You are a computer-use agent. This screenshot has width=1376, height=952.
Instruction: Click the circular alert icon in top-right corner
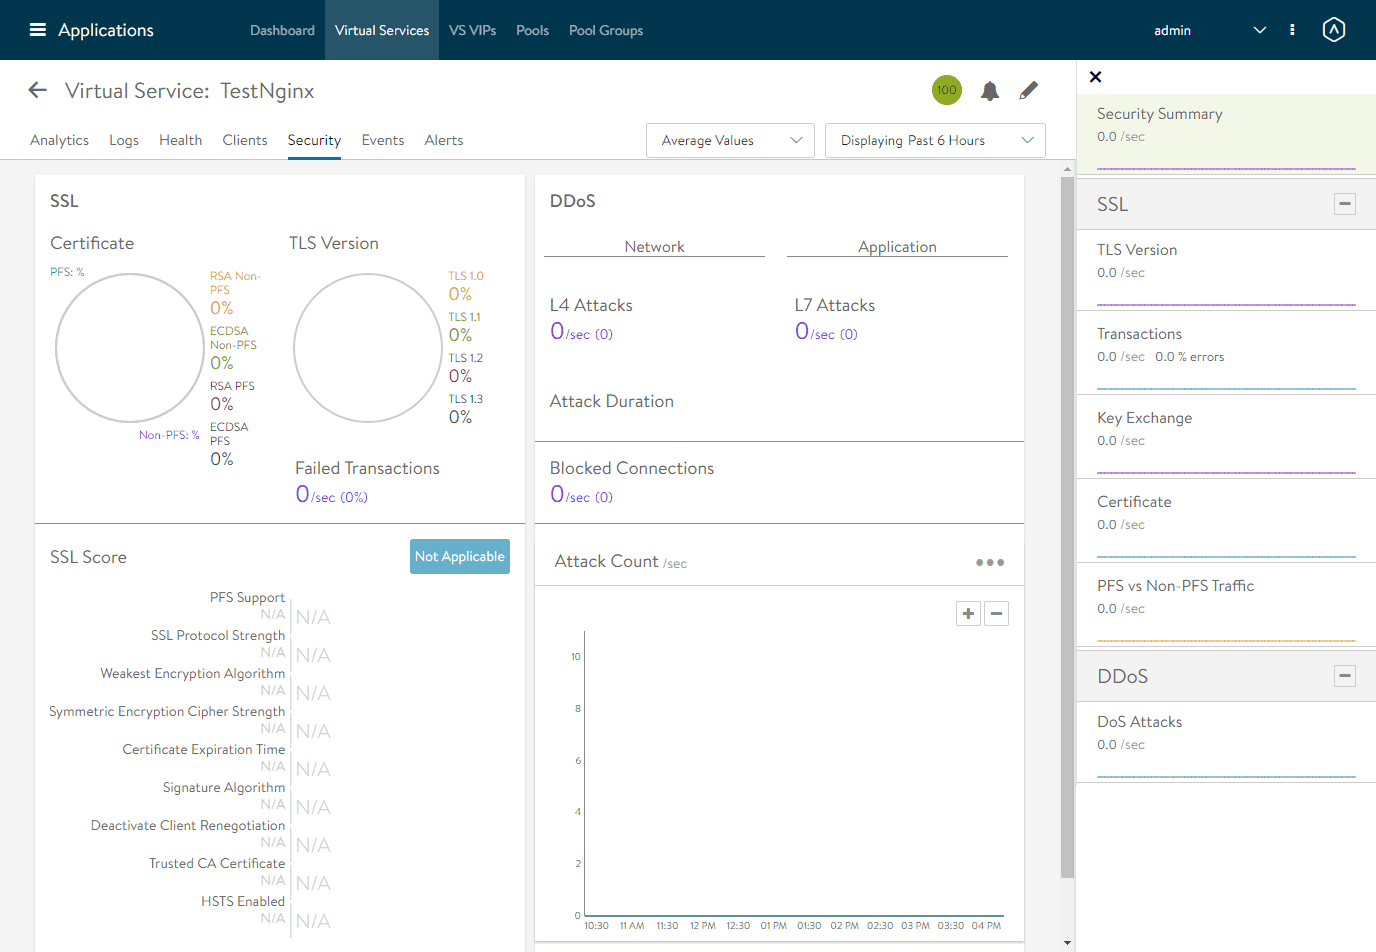coord(1333,30)
